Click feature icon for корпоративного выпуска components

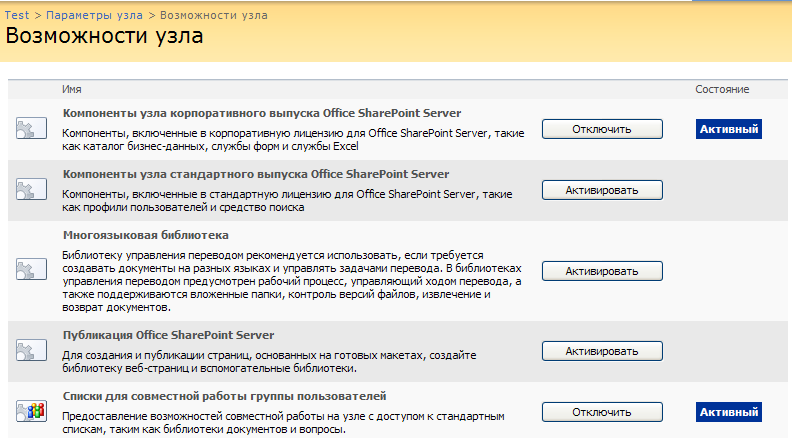pyautogui.click(x=31, y=128)
